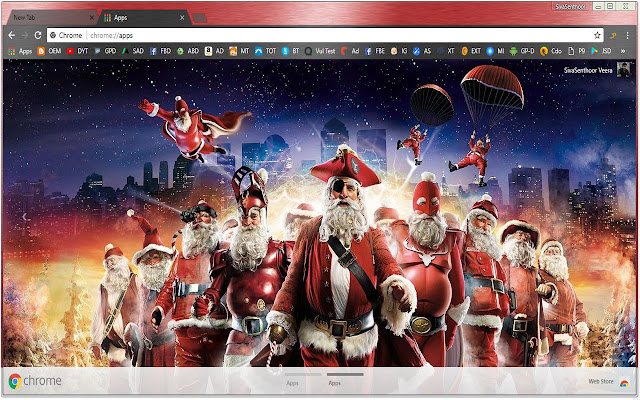Reload the current page
This screenshot has height=400, width=640.
38,36
